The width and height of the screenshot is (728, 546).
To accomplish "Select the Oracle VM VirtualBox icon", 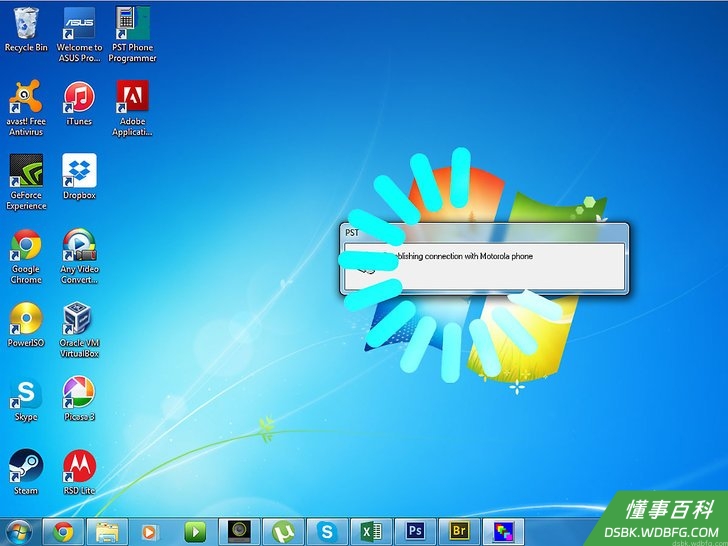I will pos(79,330).
